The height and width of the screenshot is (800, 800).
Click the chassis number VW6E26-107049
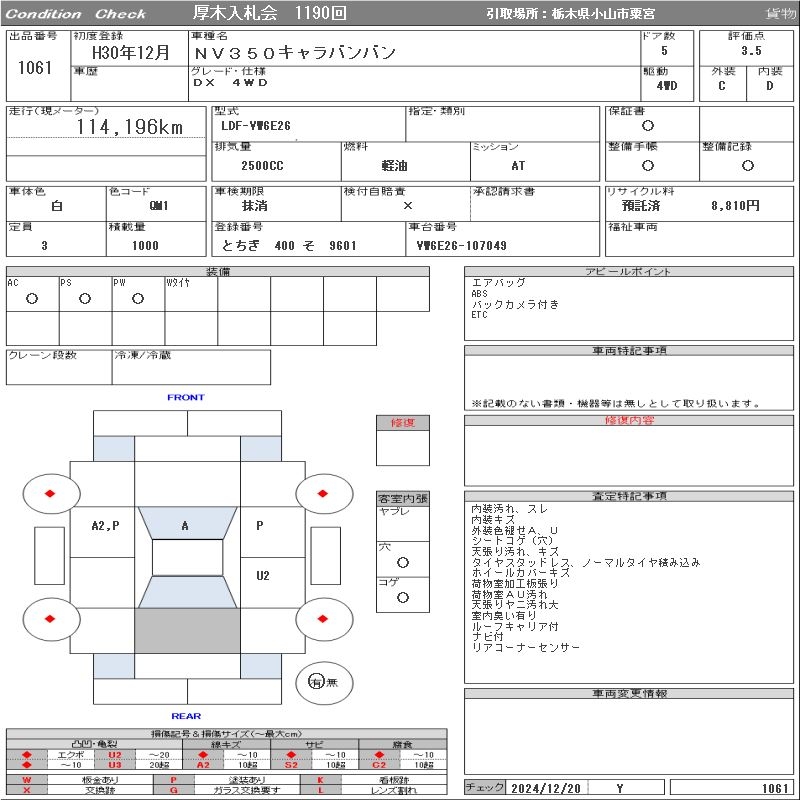click(x=462, y=245)
